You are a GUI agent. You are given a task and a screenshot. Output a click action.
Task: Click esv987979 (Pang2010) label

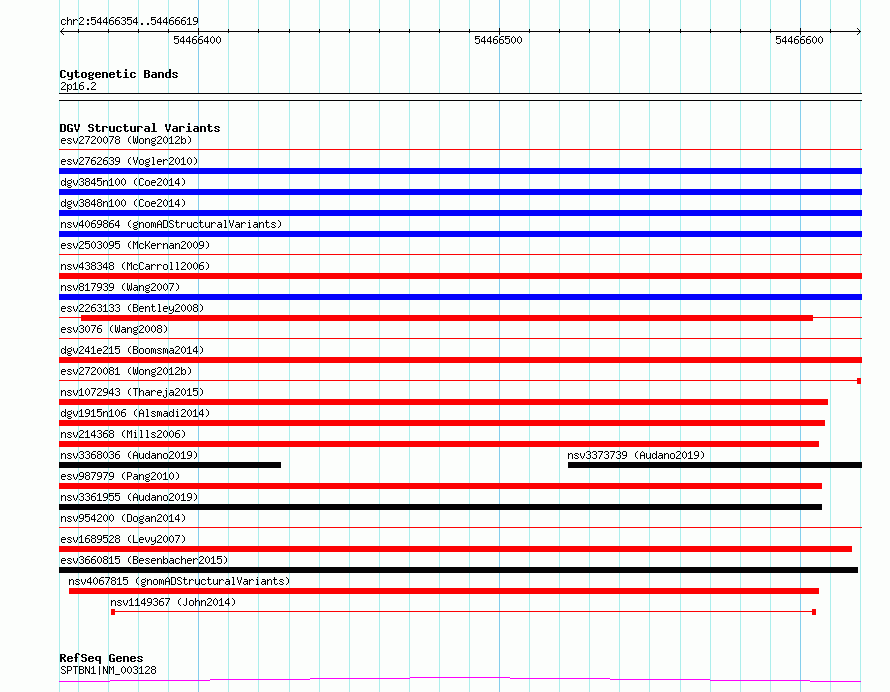point(120,476)
